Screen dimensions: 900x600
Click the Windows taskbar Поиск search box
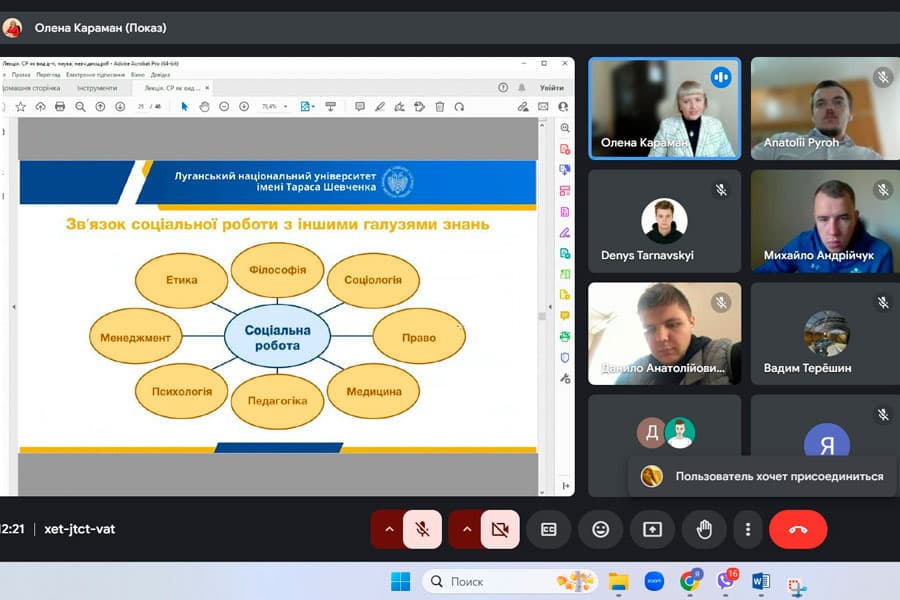pyautogui.click(x=500, y=581)
